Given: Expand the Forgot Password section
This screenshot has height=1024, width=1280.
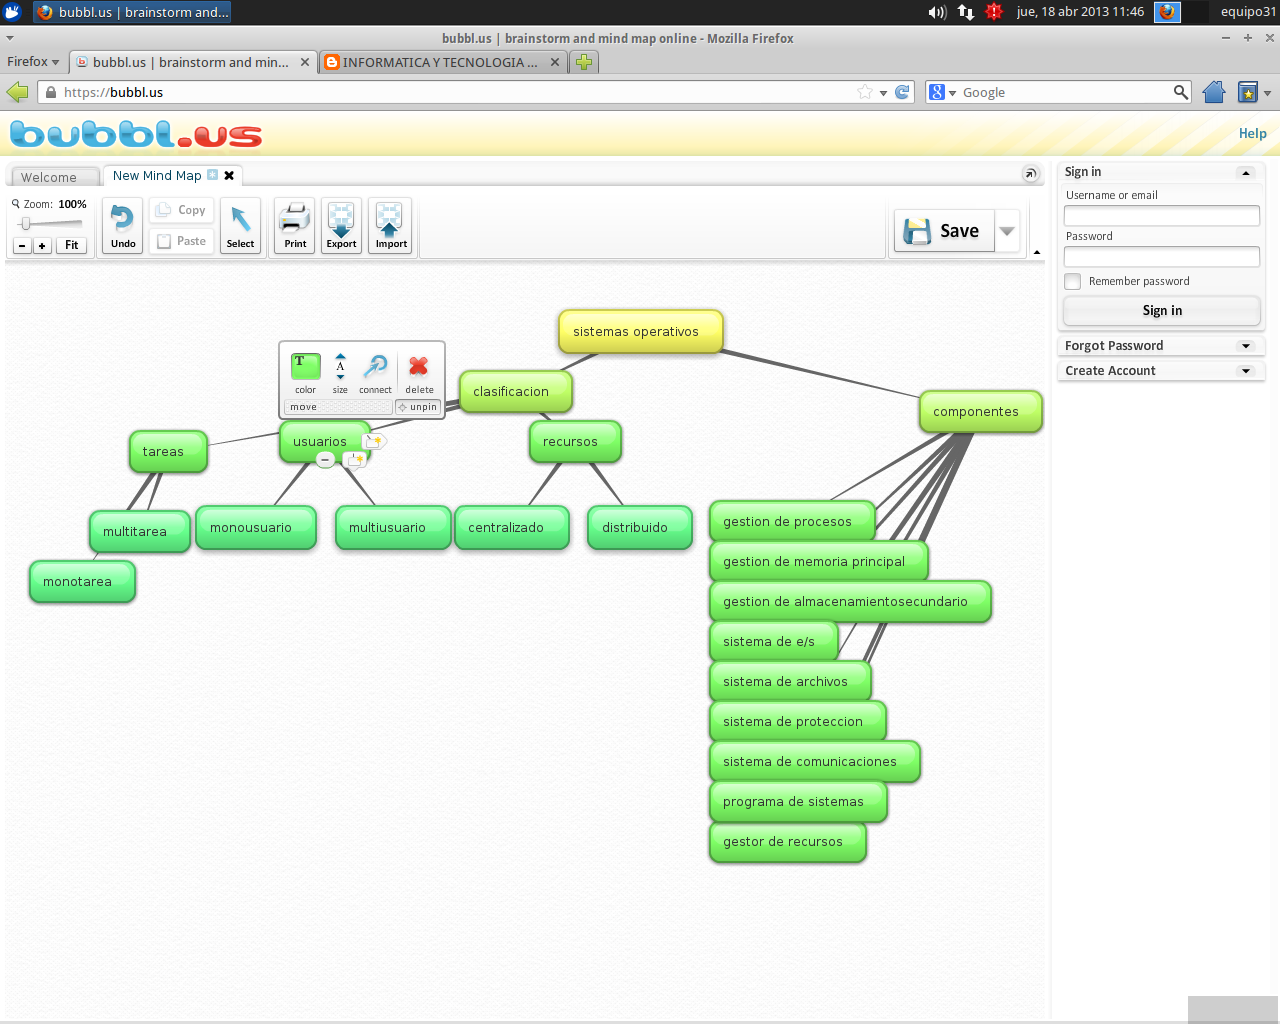Looking at the screenshot, I should (x=1161, y=345).
